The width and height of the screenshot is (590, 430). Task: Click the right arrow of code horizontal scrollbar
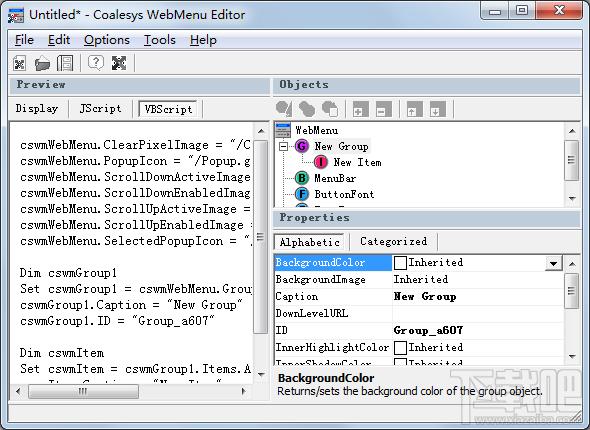pos(243,392)
